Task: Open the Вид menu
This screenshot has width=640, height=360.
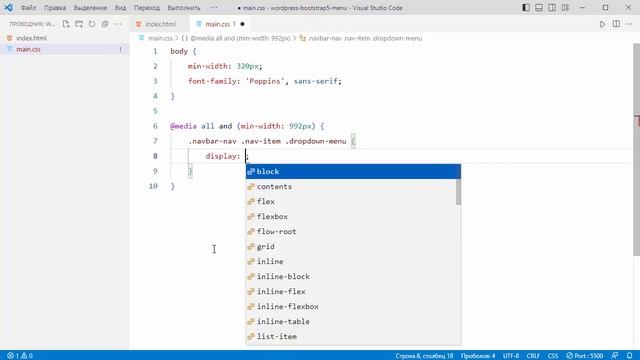Action: pos(120,8)
